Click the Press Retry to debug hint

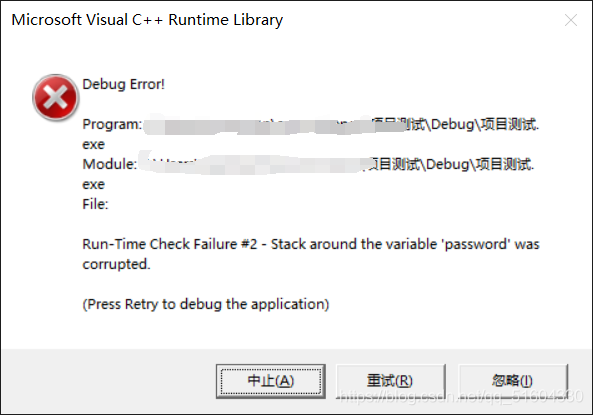[x=206, y=305]
